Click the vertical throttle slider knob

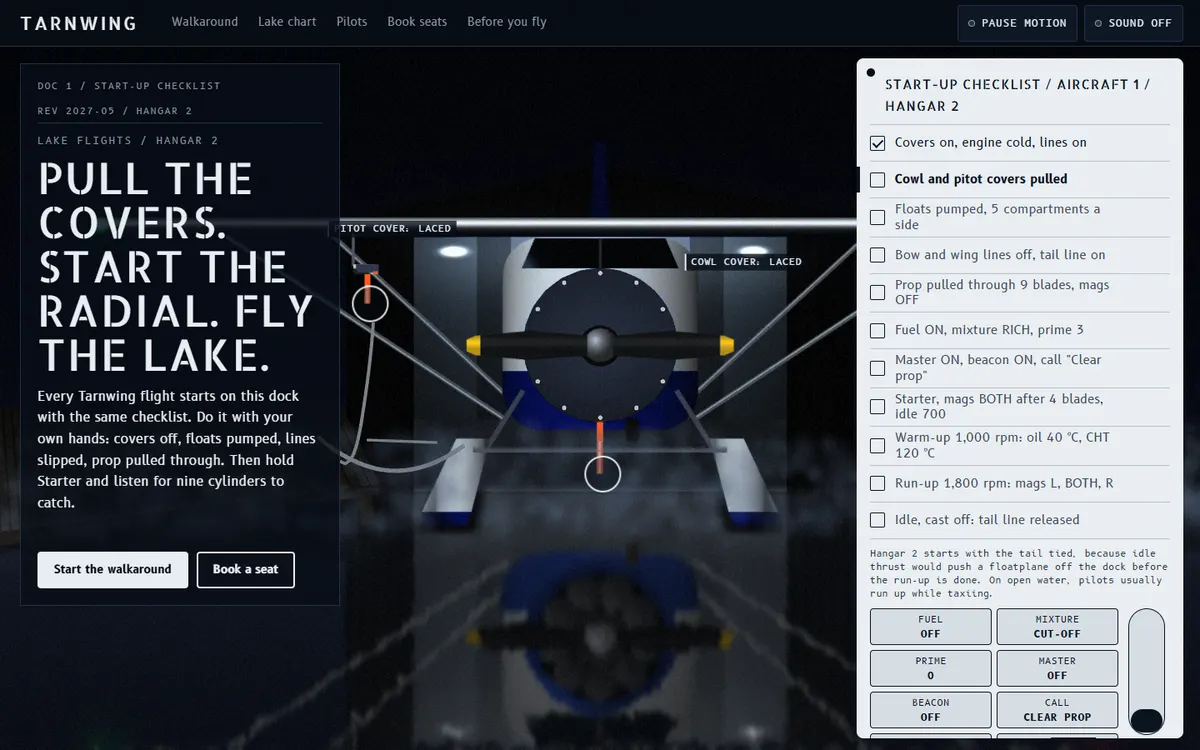pyautogui.click(x=1146, y=719)
